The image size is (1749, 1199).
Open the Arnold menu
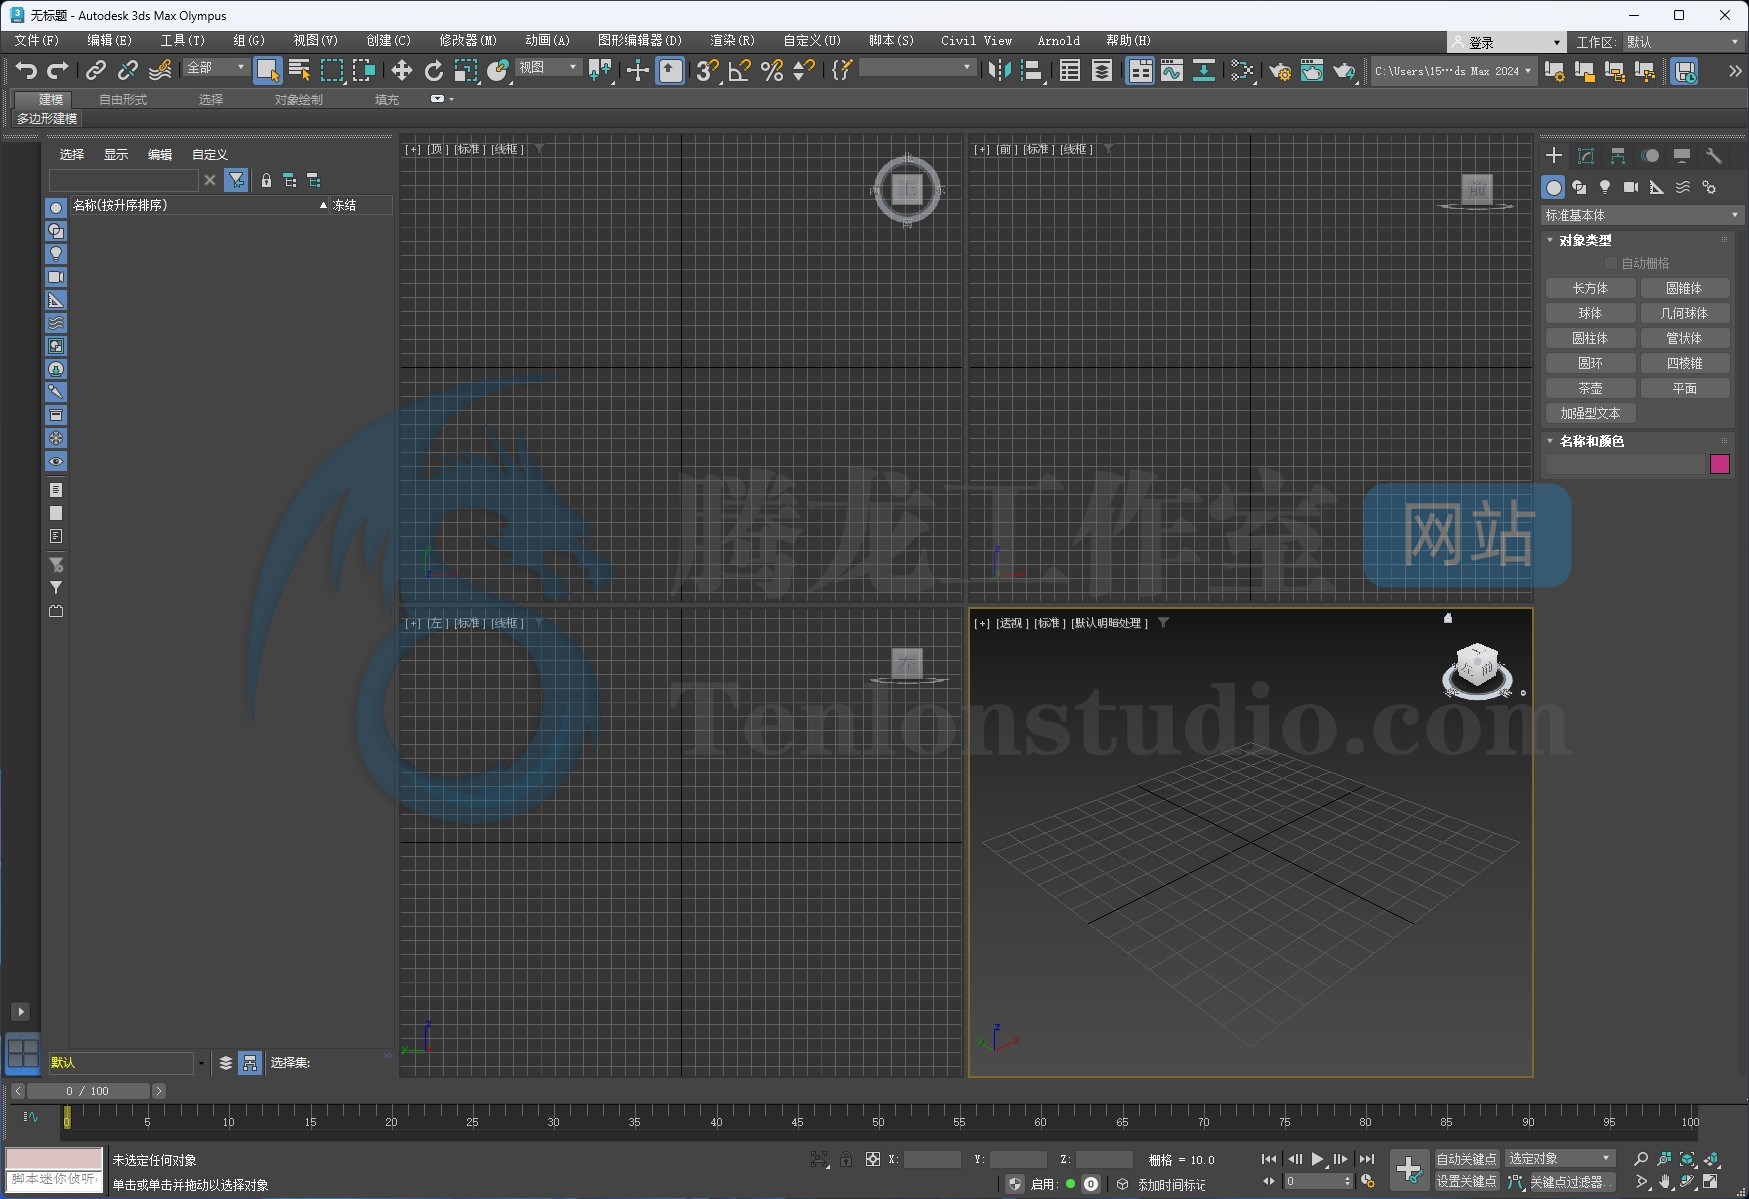tap(1058, 41)
